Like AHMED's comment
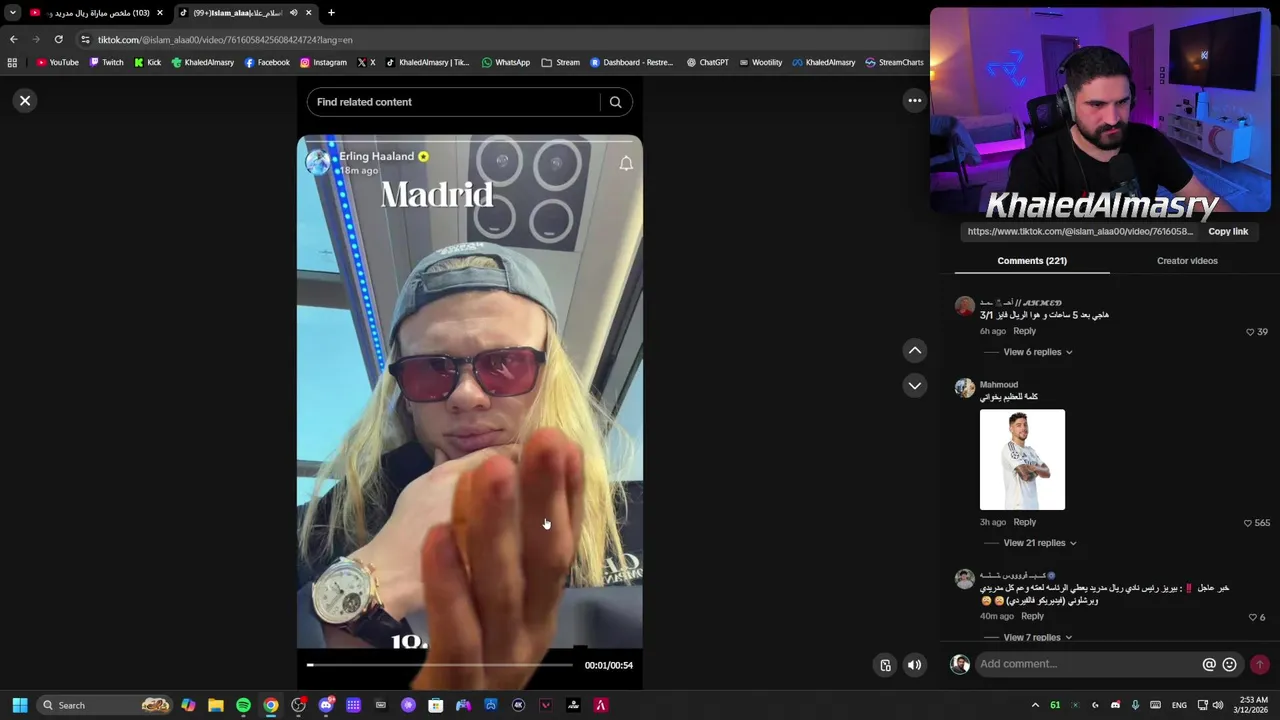Image resolution: width=1280 pixels, height=720 pixels. tap(1250, 332)
